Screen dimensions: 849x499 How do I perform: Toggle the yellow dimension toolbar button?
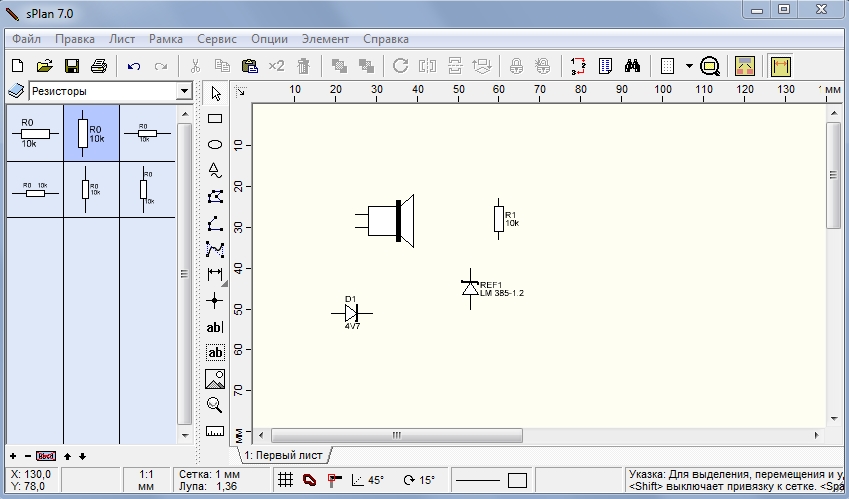(x=780, y=66)
